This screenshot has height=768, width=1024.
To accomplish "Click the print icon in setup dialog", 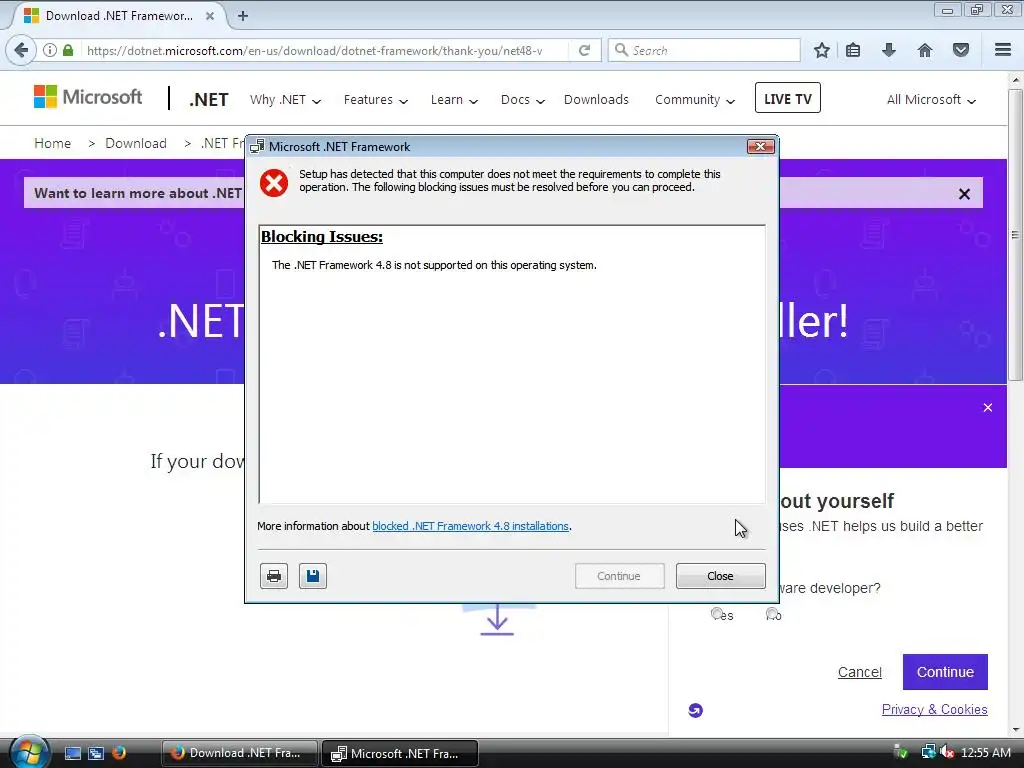I will 274,576.
